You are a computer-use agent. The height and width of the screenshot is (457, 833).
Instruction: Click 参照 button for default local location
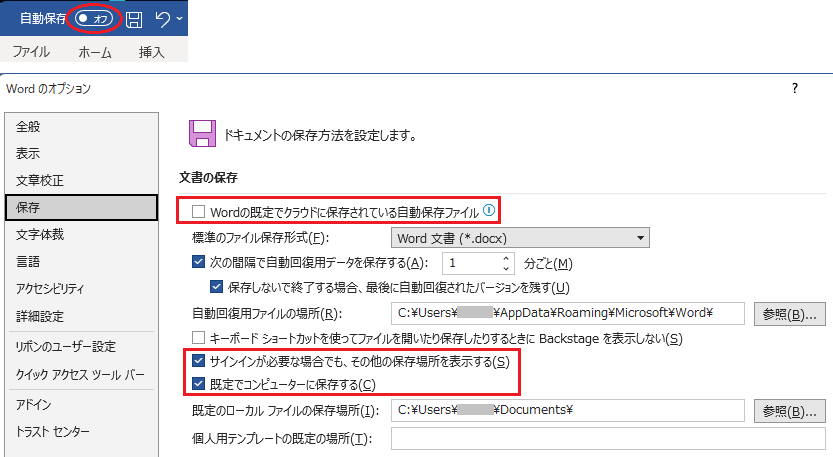789,411
